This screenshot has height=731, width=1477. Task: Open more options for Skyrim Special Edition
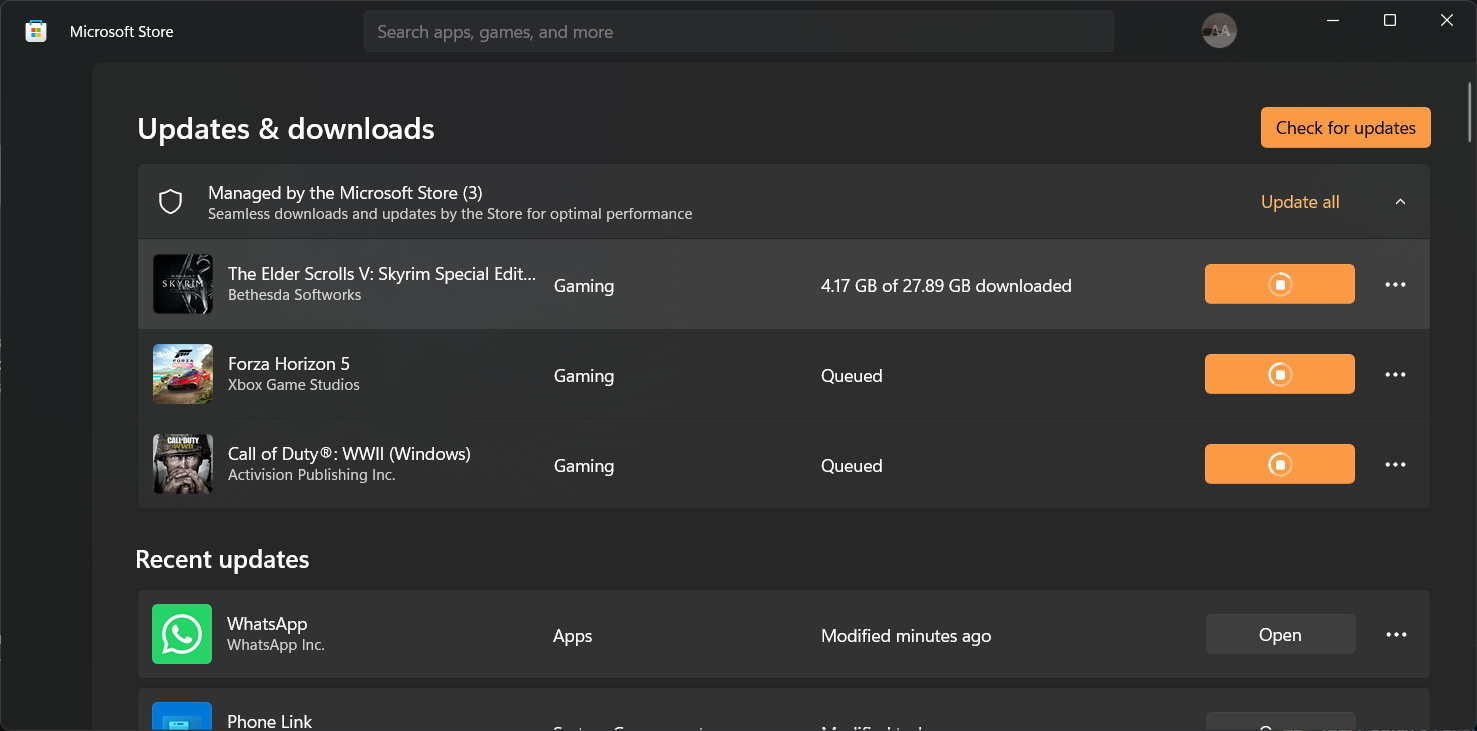[1396, 285]
